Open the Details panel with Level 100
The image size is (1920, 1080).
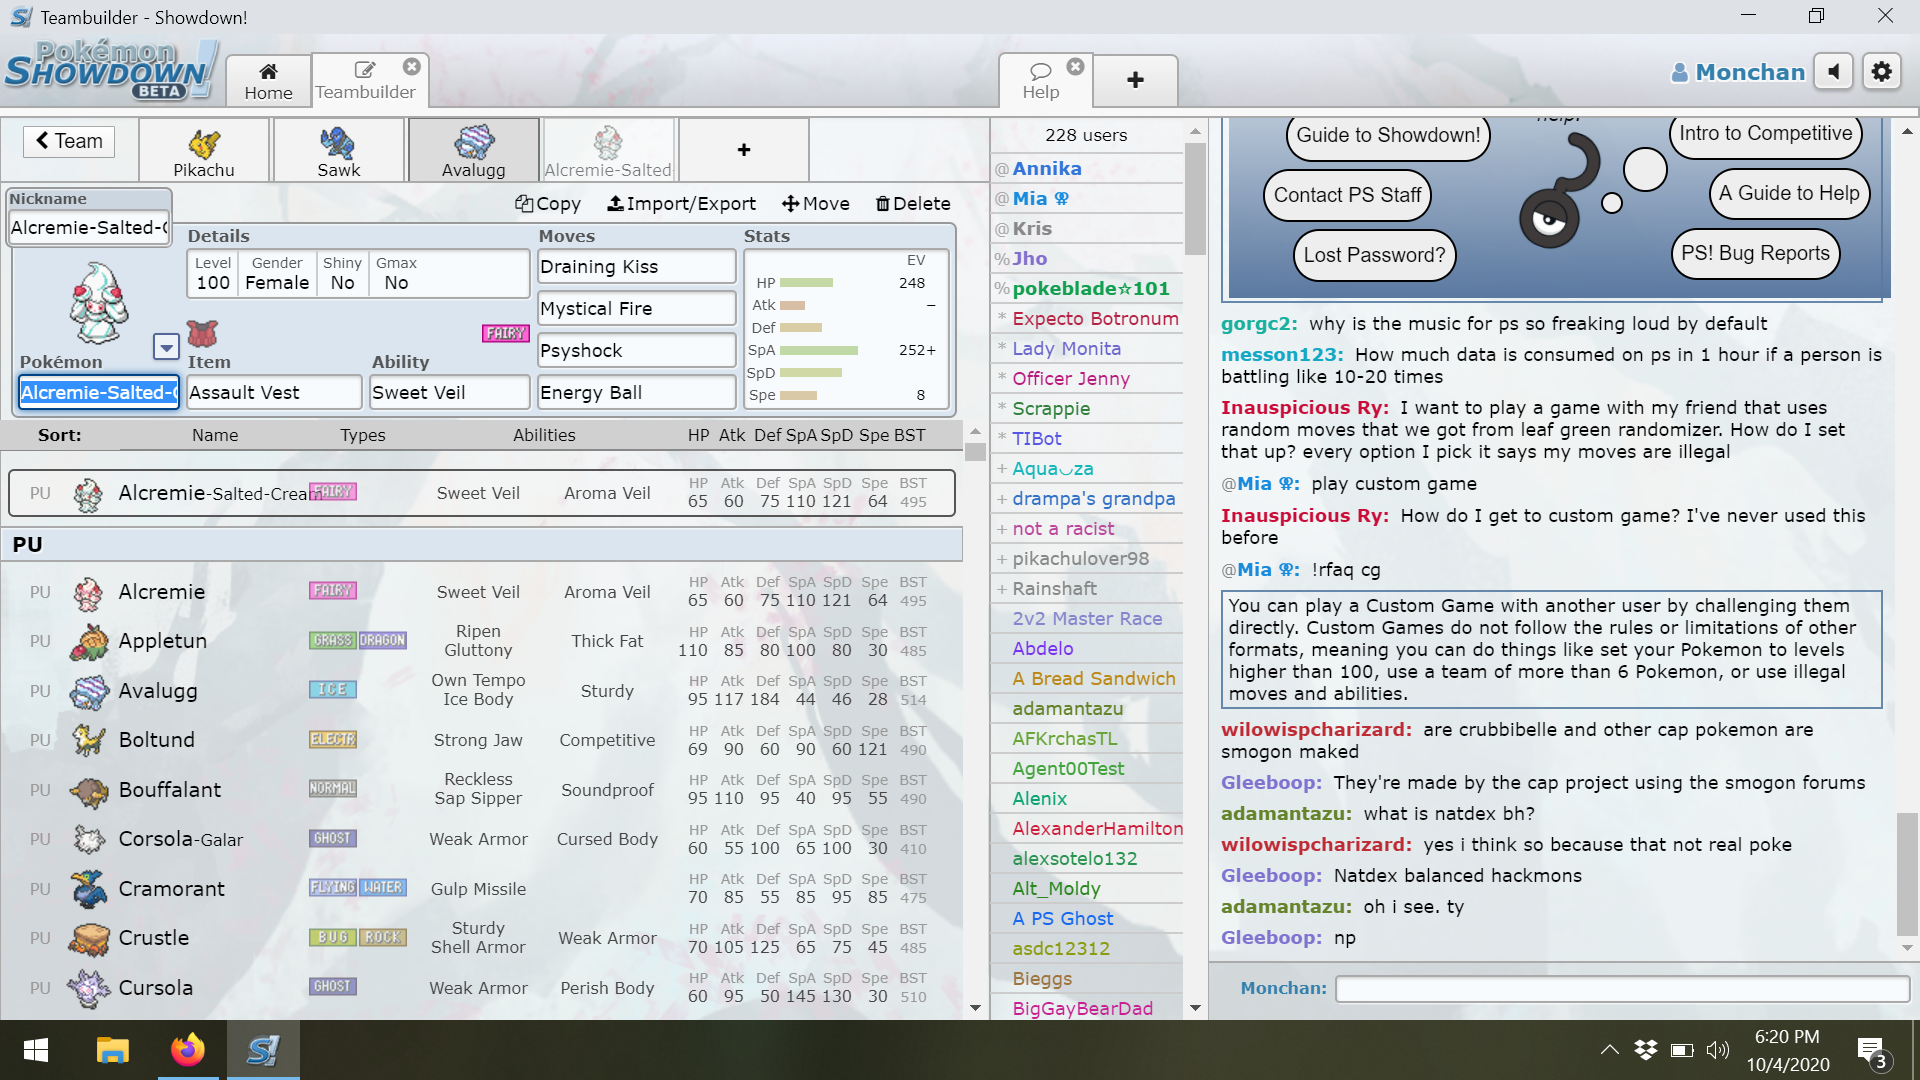click(x=358, y=273)
